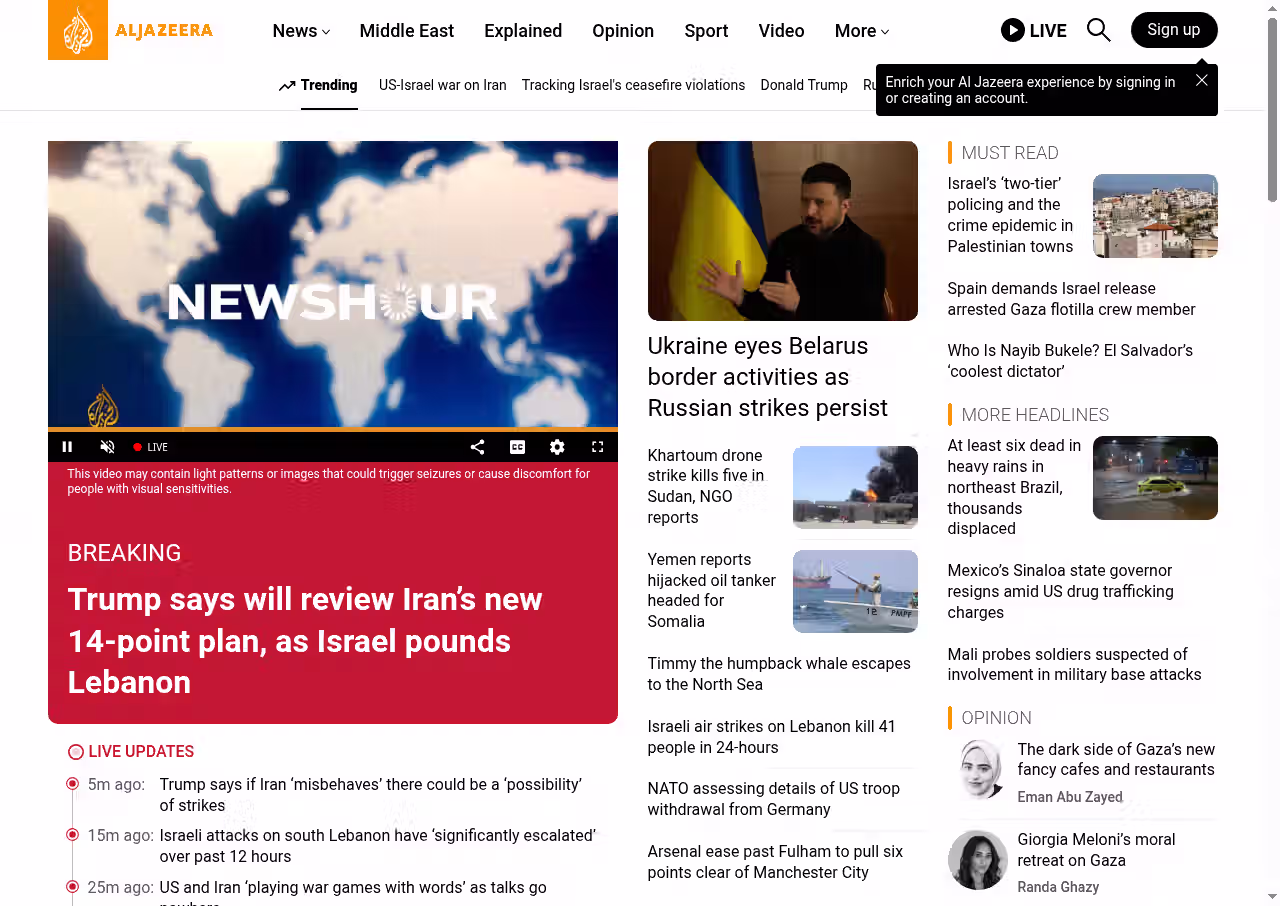Click the Sign up button
Viewport: 1280px width, 906px height.
[x=1174, y=30]
